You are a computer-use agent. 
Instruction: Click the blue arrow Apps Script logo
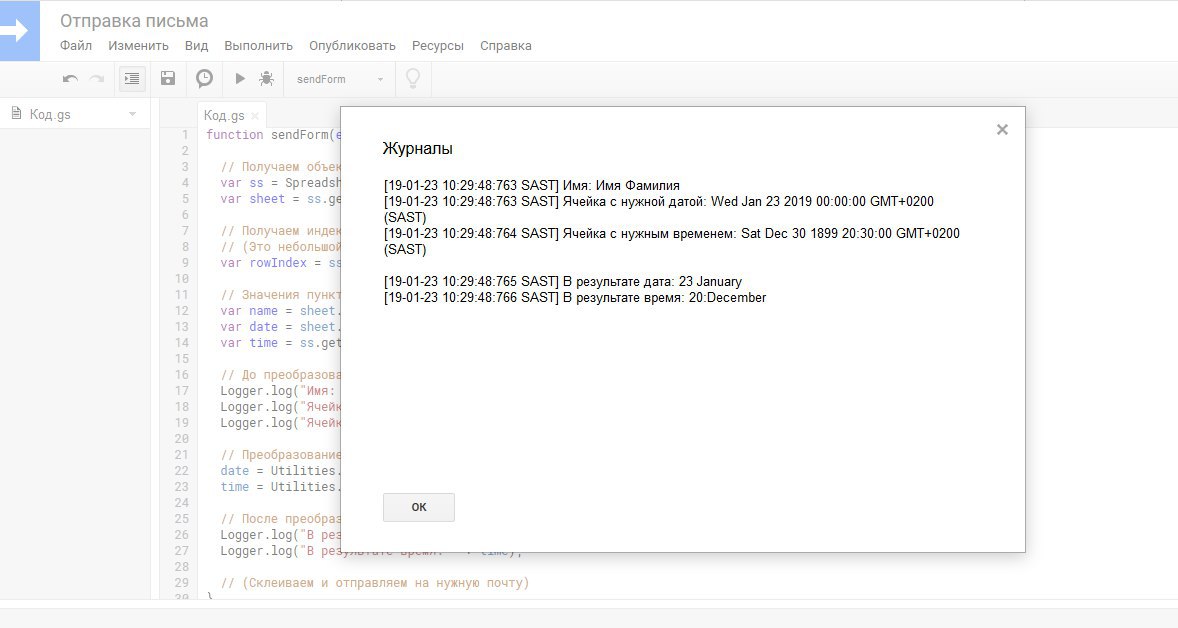coord(20,31)
